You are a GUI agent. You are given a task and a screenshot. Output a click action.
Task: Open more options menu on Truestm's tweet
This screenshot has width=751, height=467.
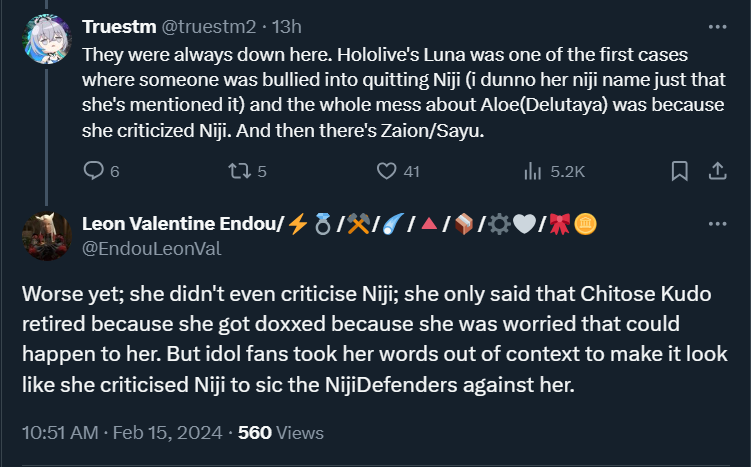pyautogui.click(x=716, y=26)
